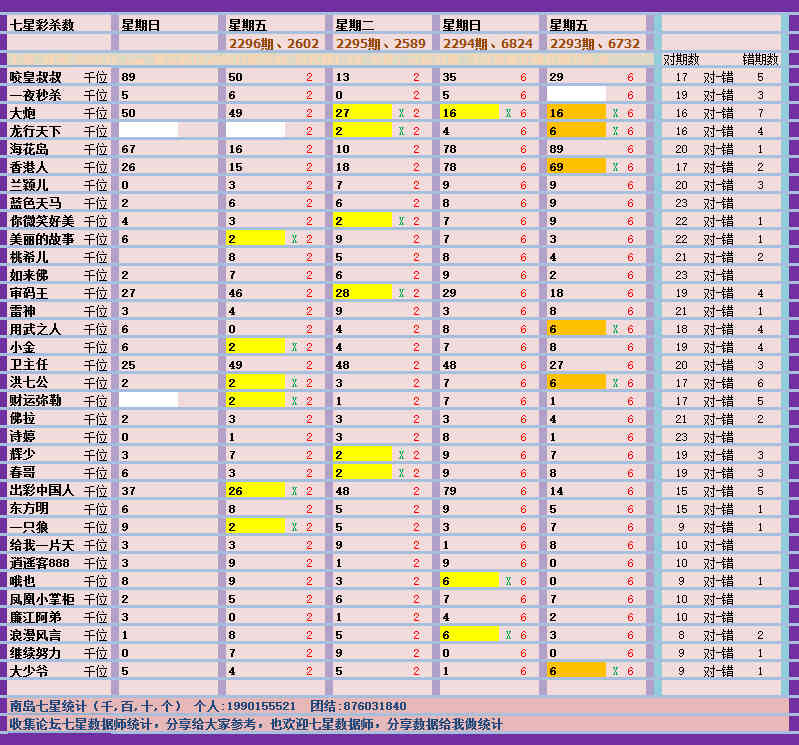This screenshot has width=799, height=745.
Task: Click the green X in 美丽的故事 row
Action: [294, 239]
